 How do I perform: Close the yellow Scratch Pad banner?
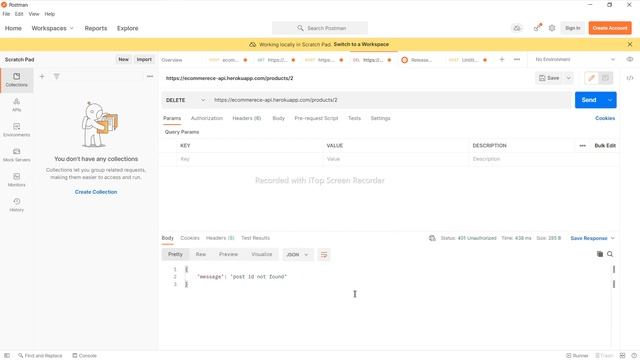click(630, 44)
